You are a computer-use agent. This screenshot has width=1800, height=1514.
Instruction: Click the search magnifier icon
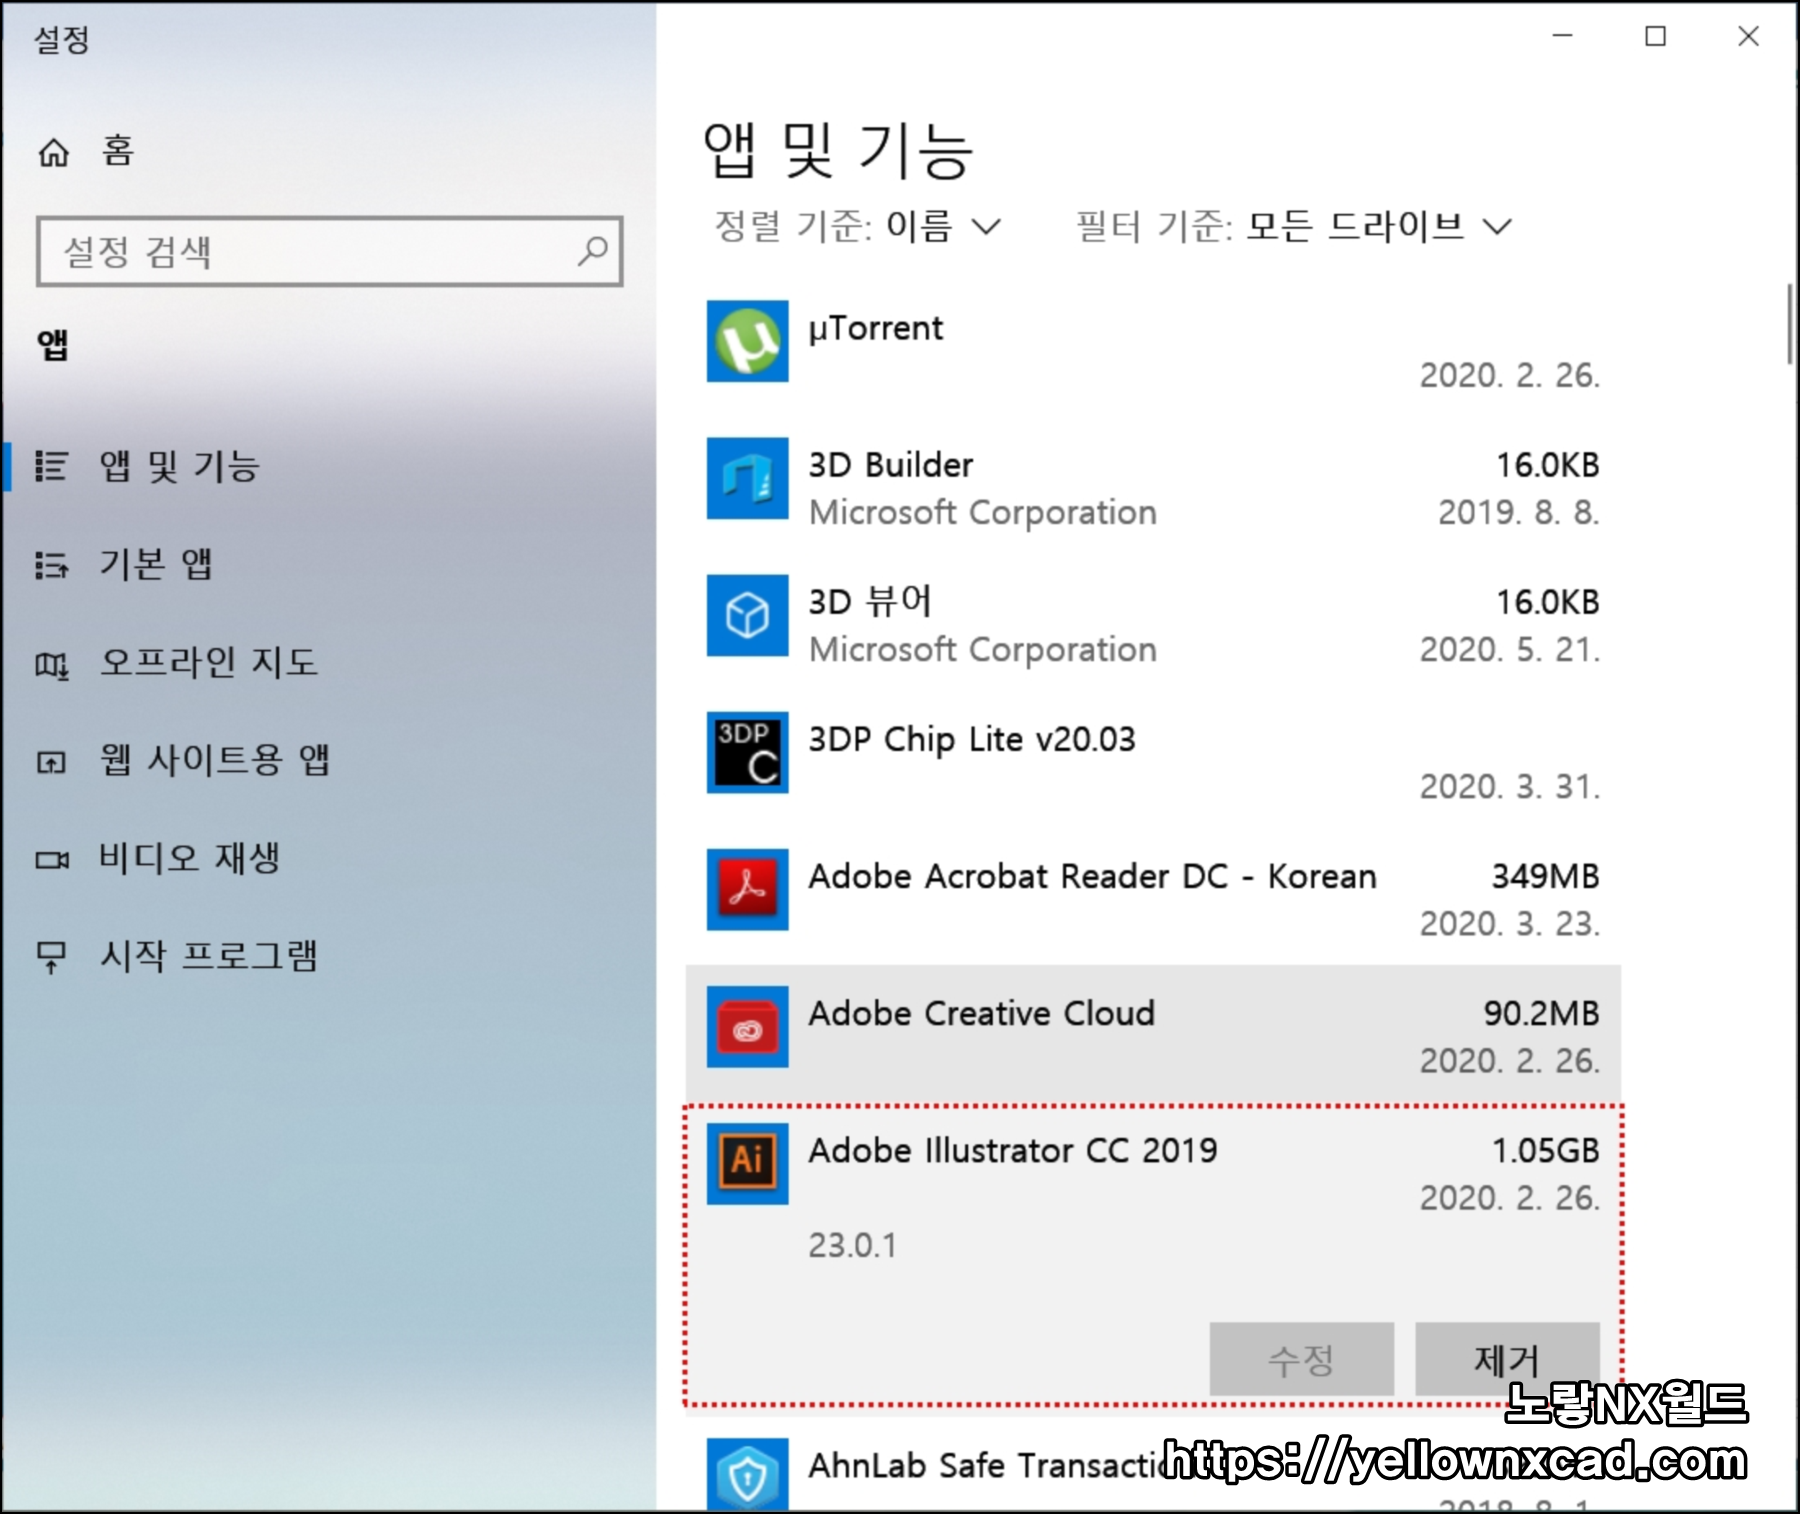point(592,250)
